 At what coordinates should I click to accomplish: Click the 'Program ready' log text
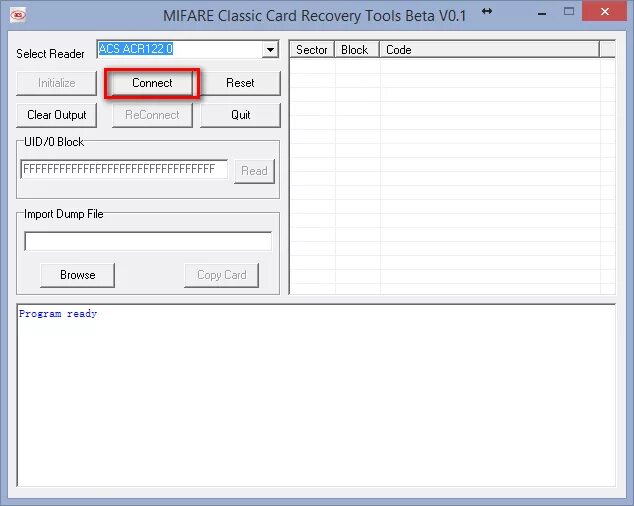pyautogui.click(x=58, y=314)
